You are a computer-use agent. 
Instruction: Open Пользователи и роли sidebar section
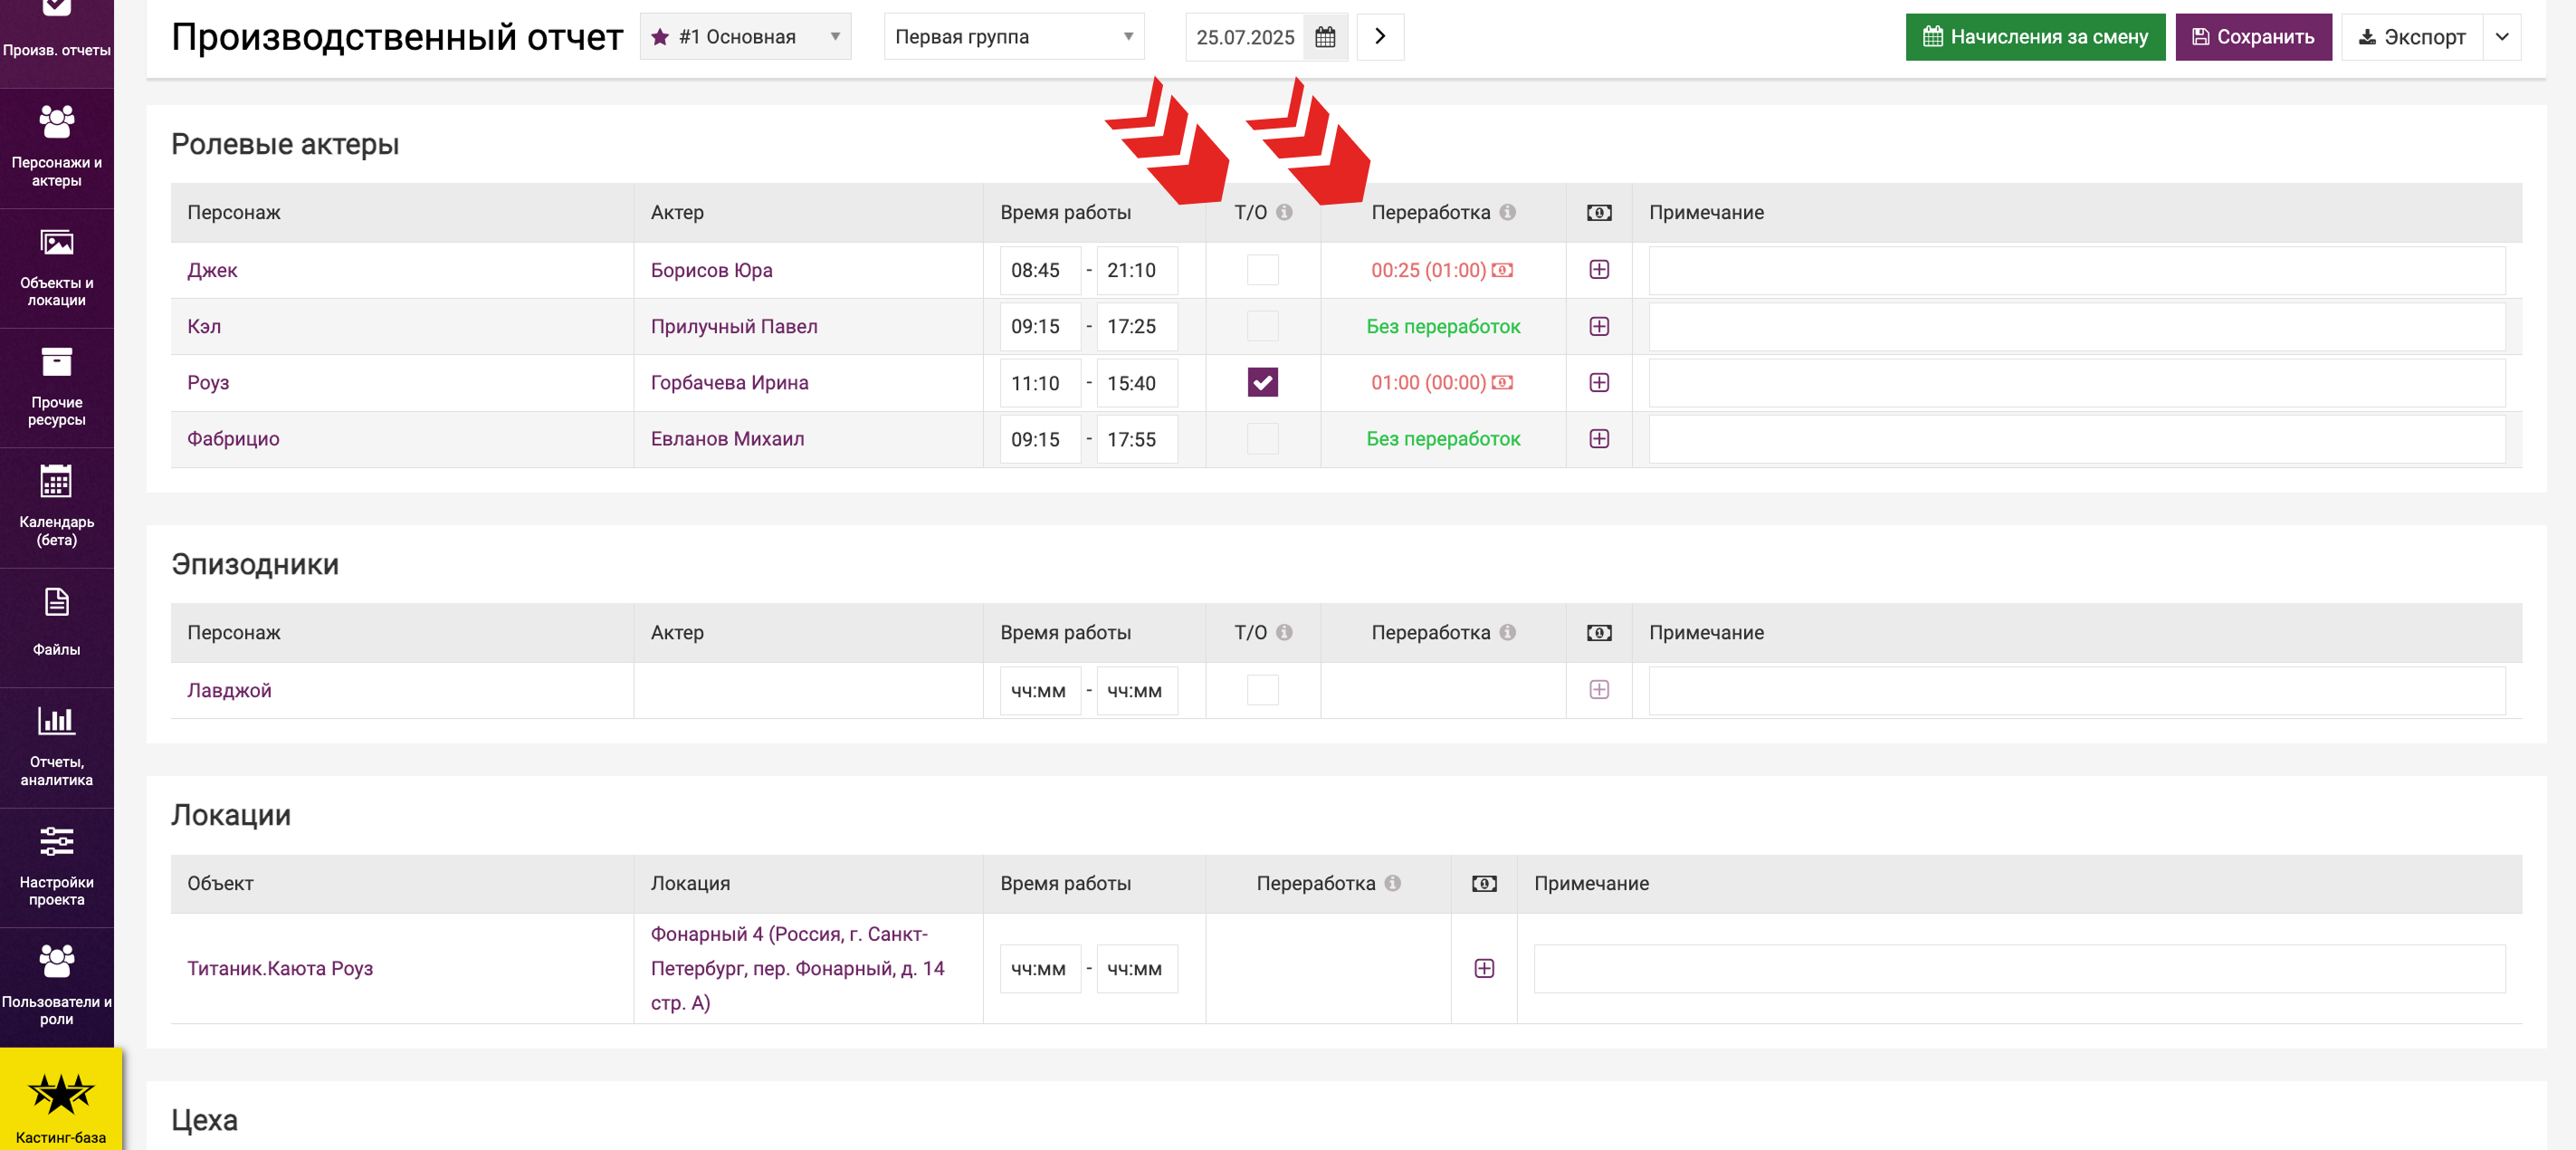pyautogui.click(x=57, y=987)
